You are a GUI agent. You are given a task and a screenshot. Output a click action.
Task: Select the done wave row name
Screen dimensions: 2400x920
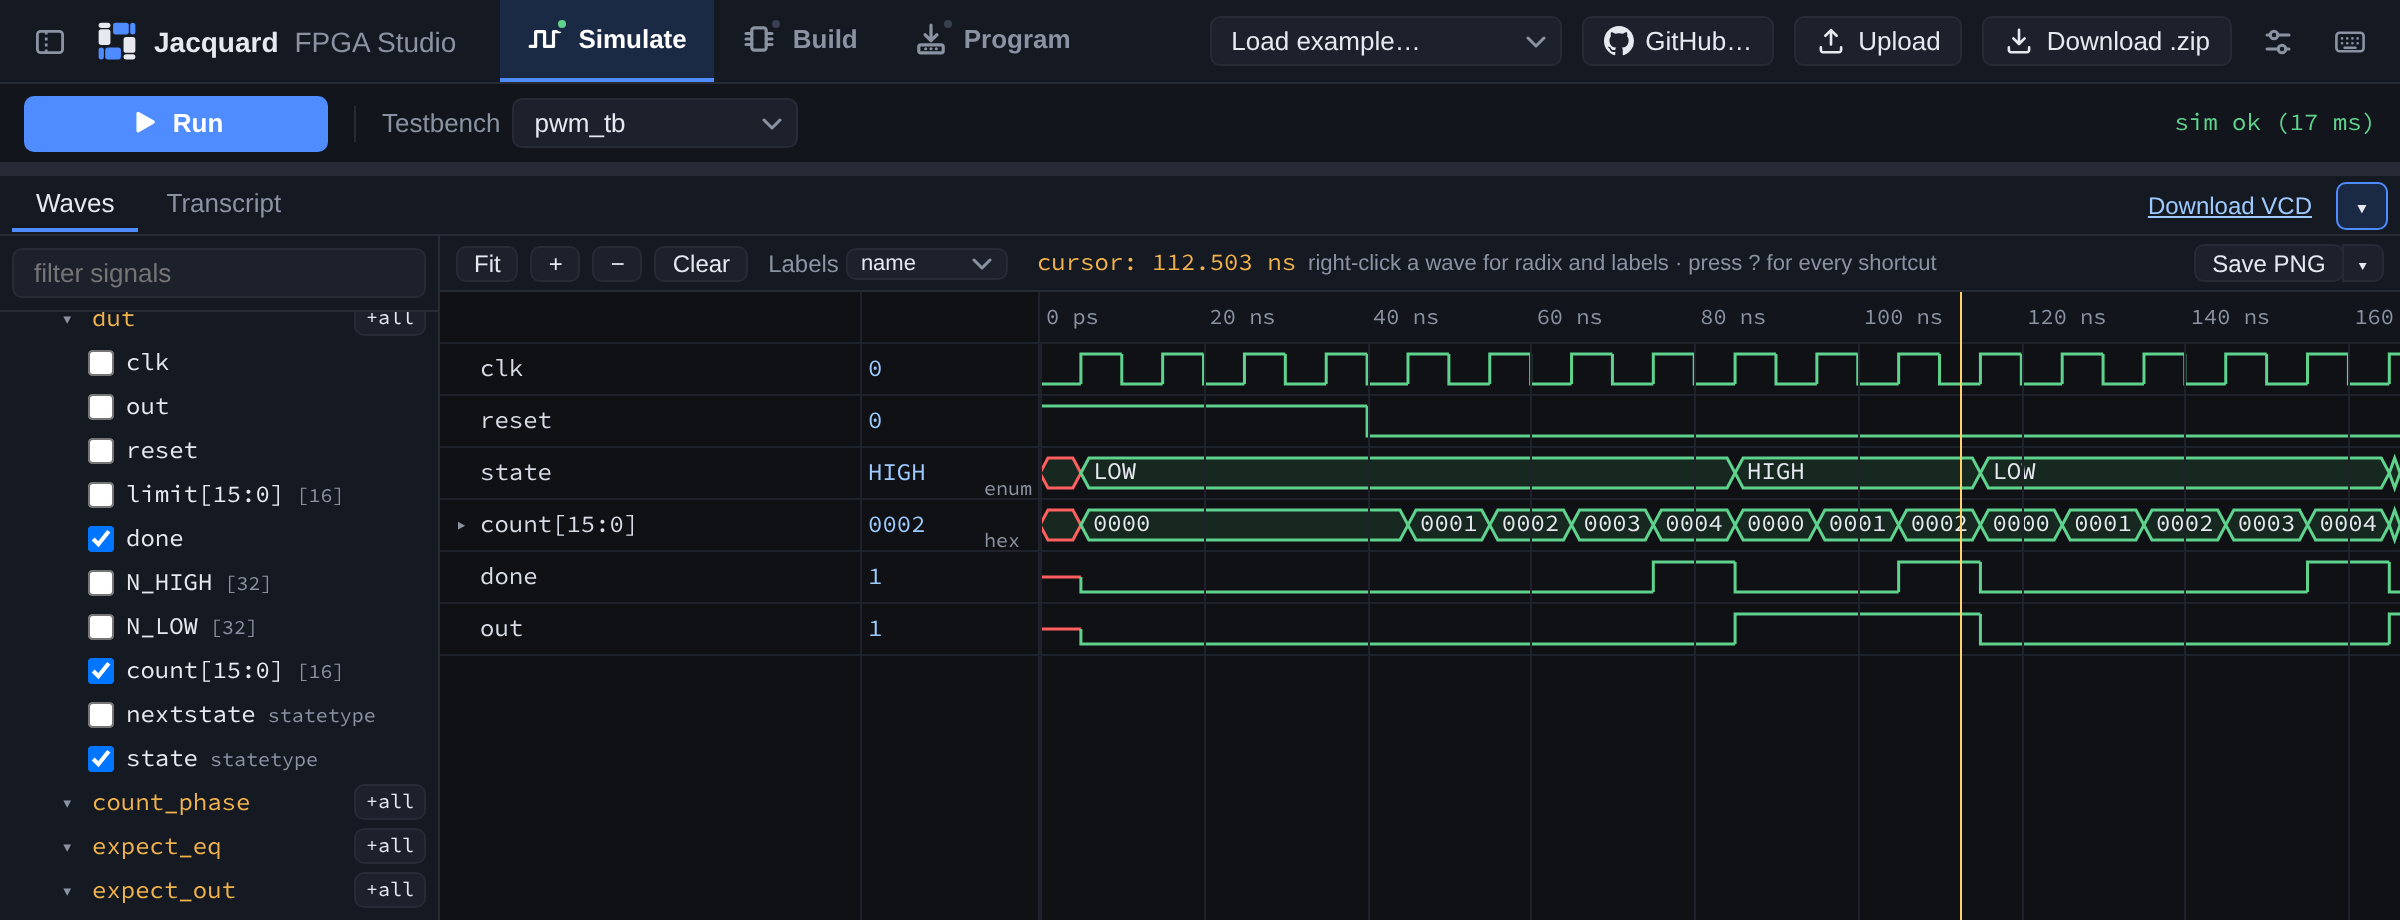tap(508, 577)
